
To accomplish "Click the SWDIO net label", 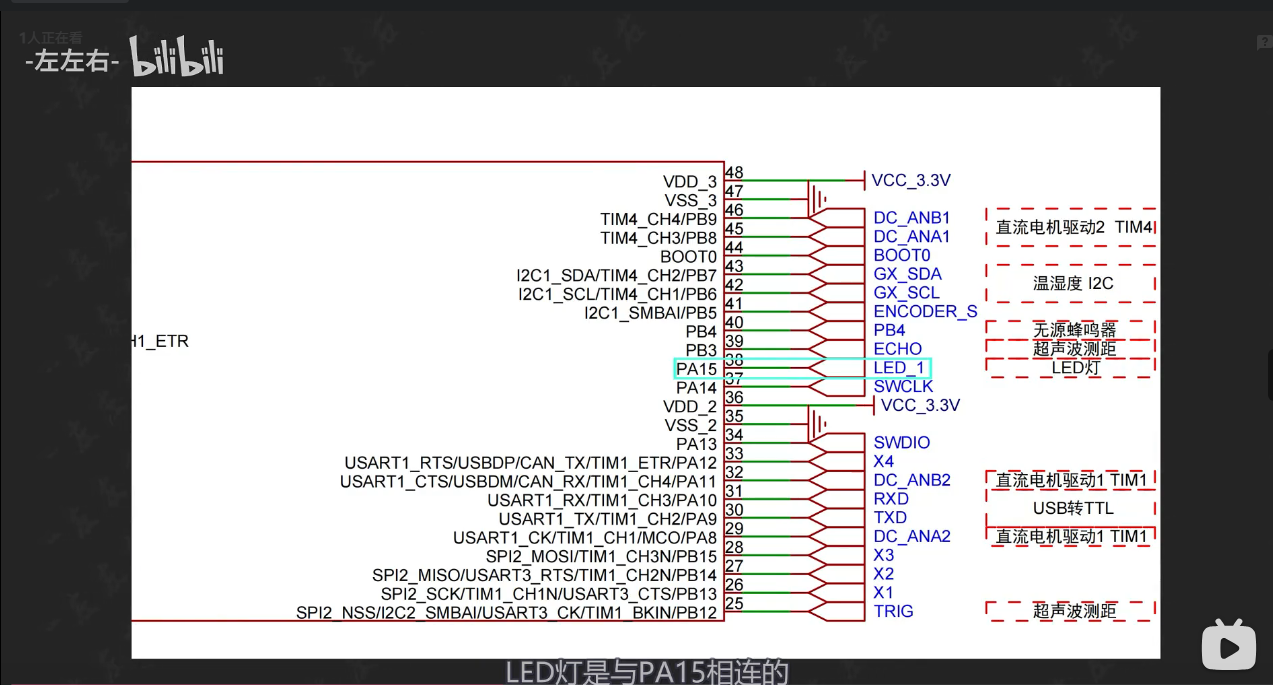I will coord(901,443).
